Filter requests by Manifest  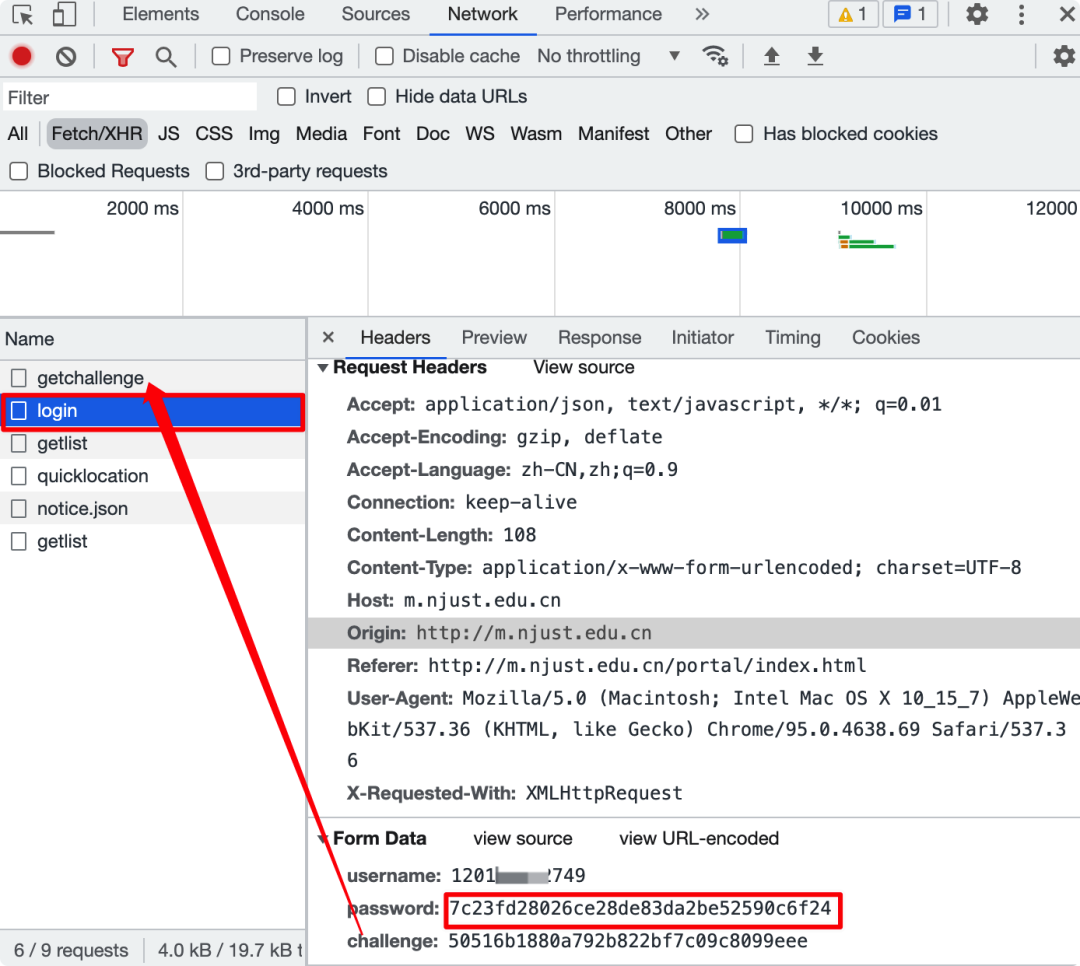tap(613, 134)
